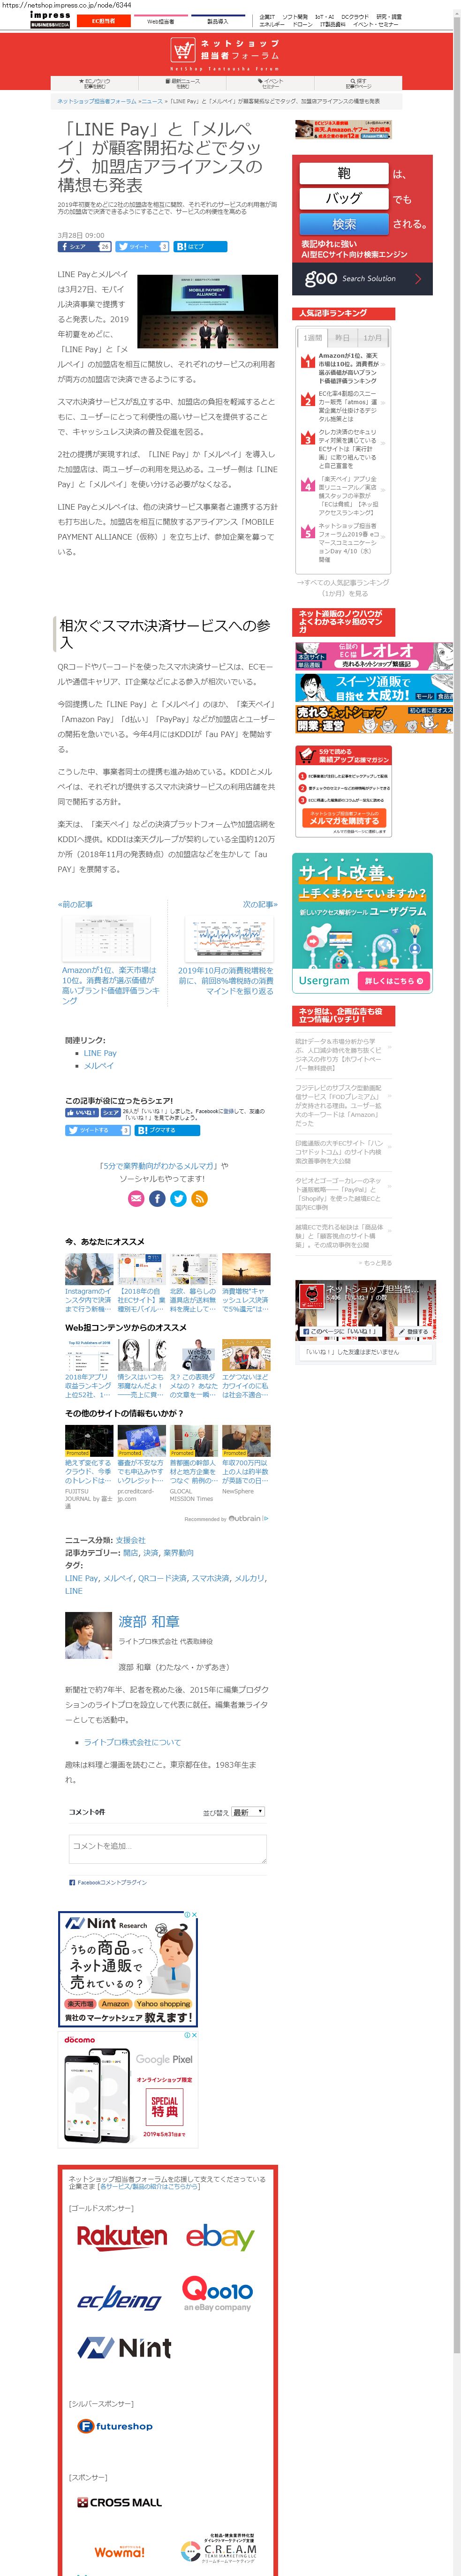Switch ranking to the 1か月 tab
The width and height of the screenshot is (461, 2576).
pos(372,338)
